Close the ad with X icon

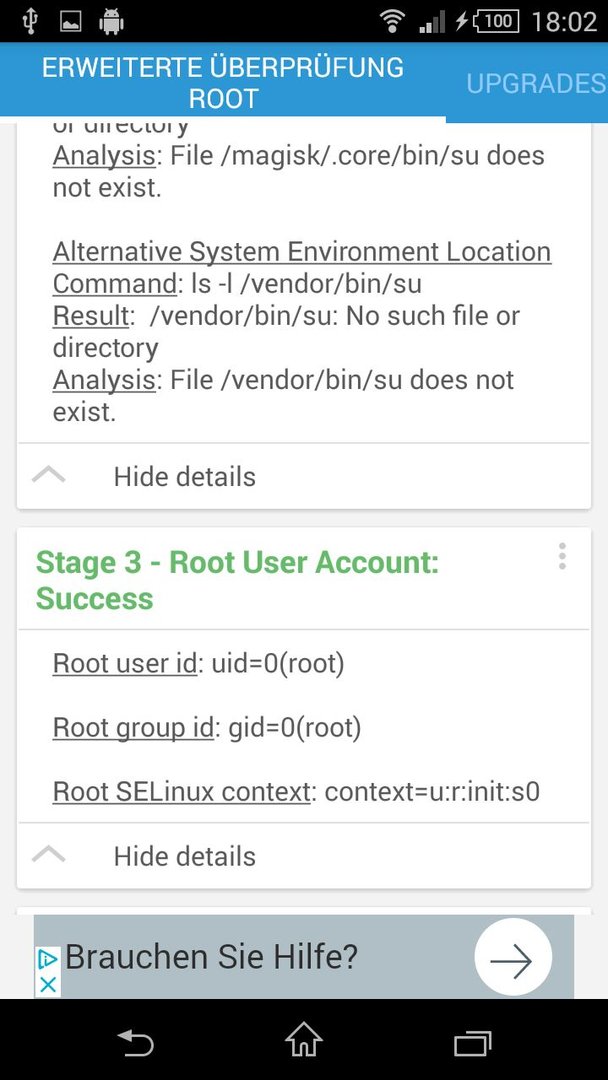(48, 984)
